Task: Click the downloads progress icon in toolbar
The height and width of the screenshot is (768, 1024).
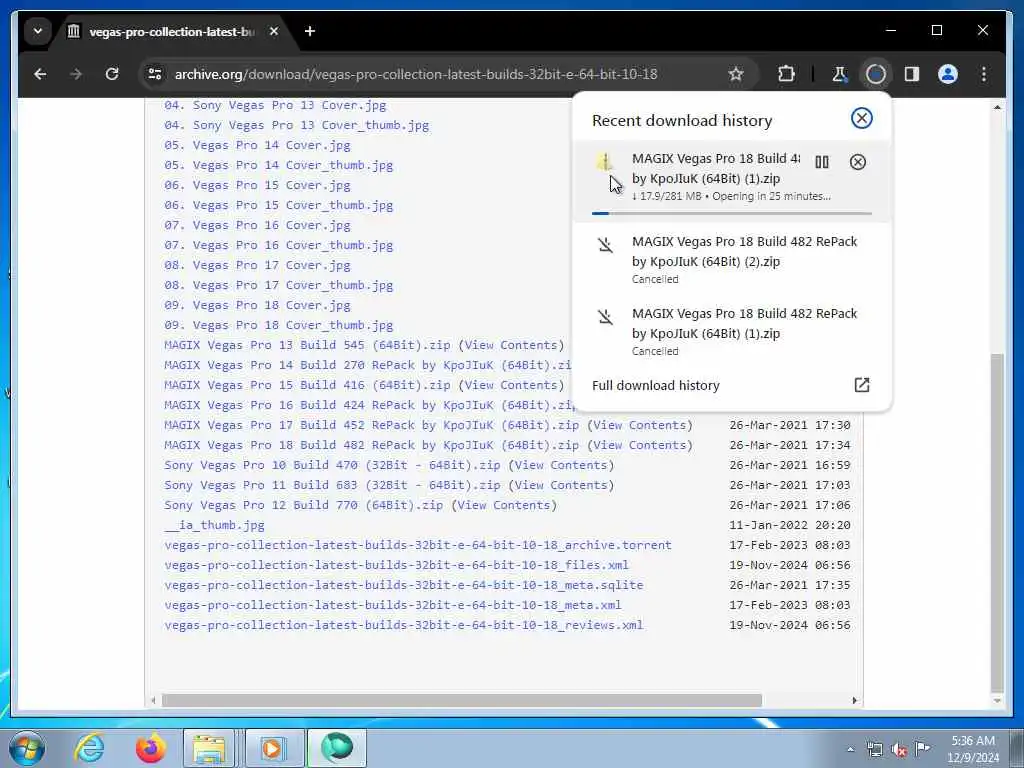Action: tap(875, 74)
